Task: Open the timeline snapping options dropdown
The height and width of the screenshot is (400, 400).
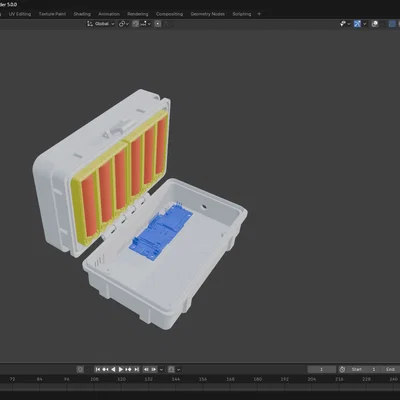Action: coord(179,369)
